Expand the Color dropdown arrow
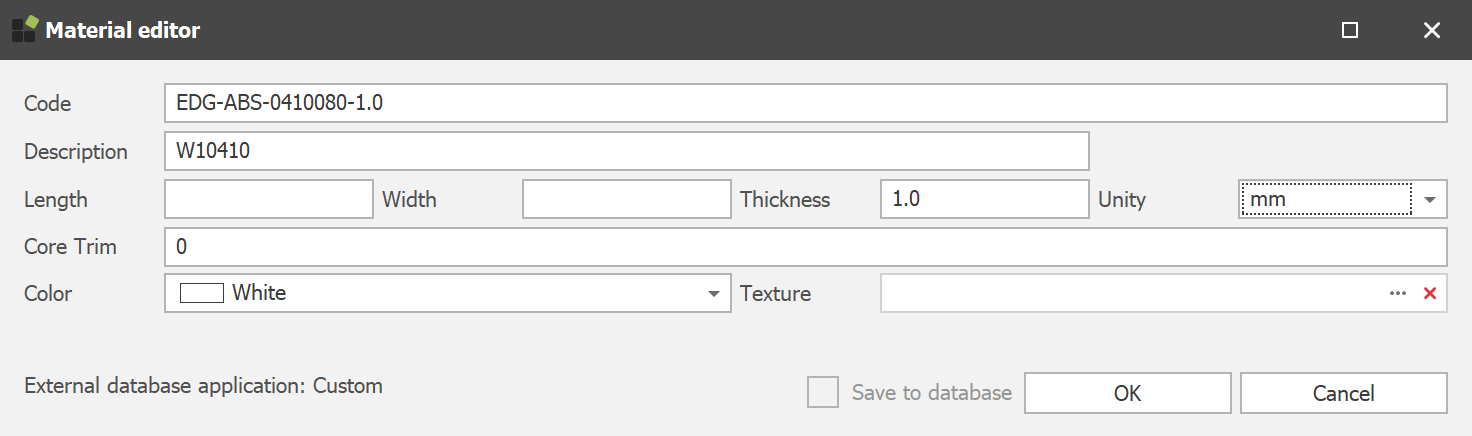This screenshot has width=1472, height=436. 714,294
